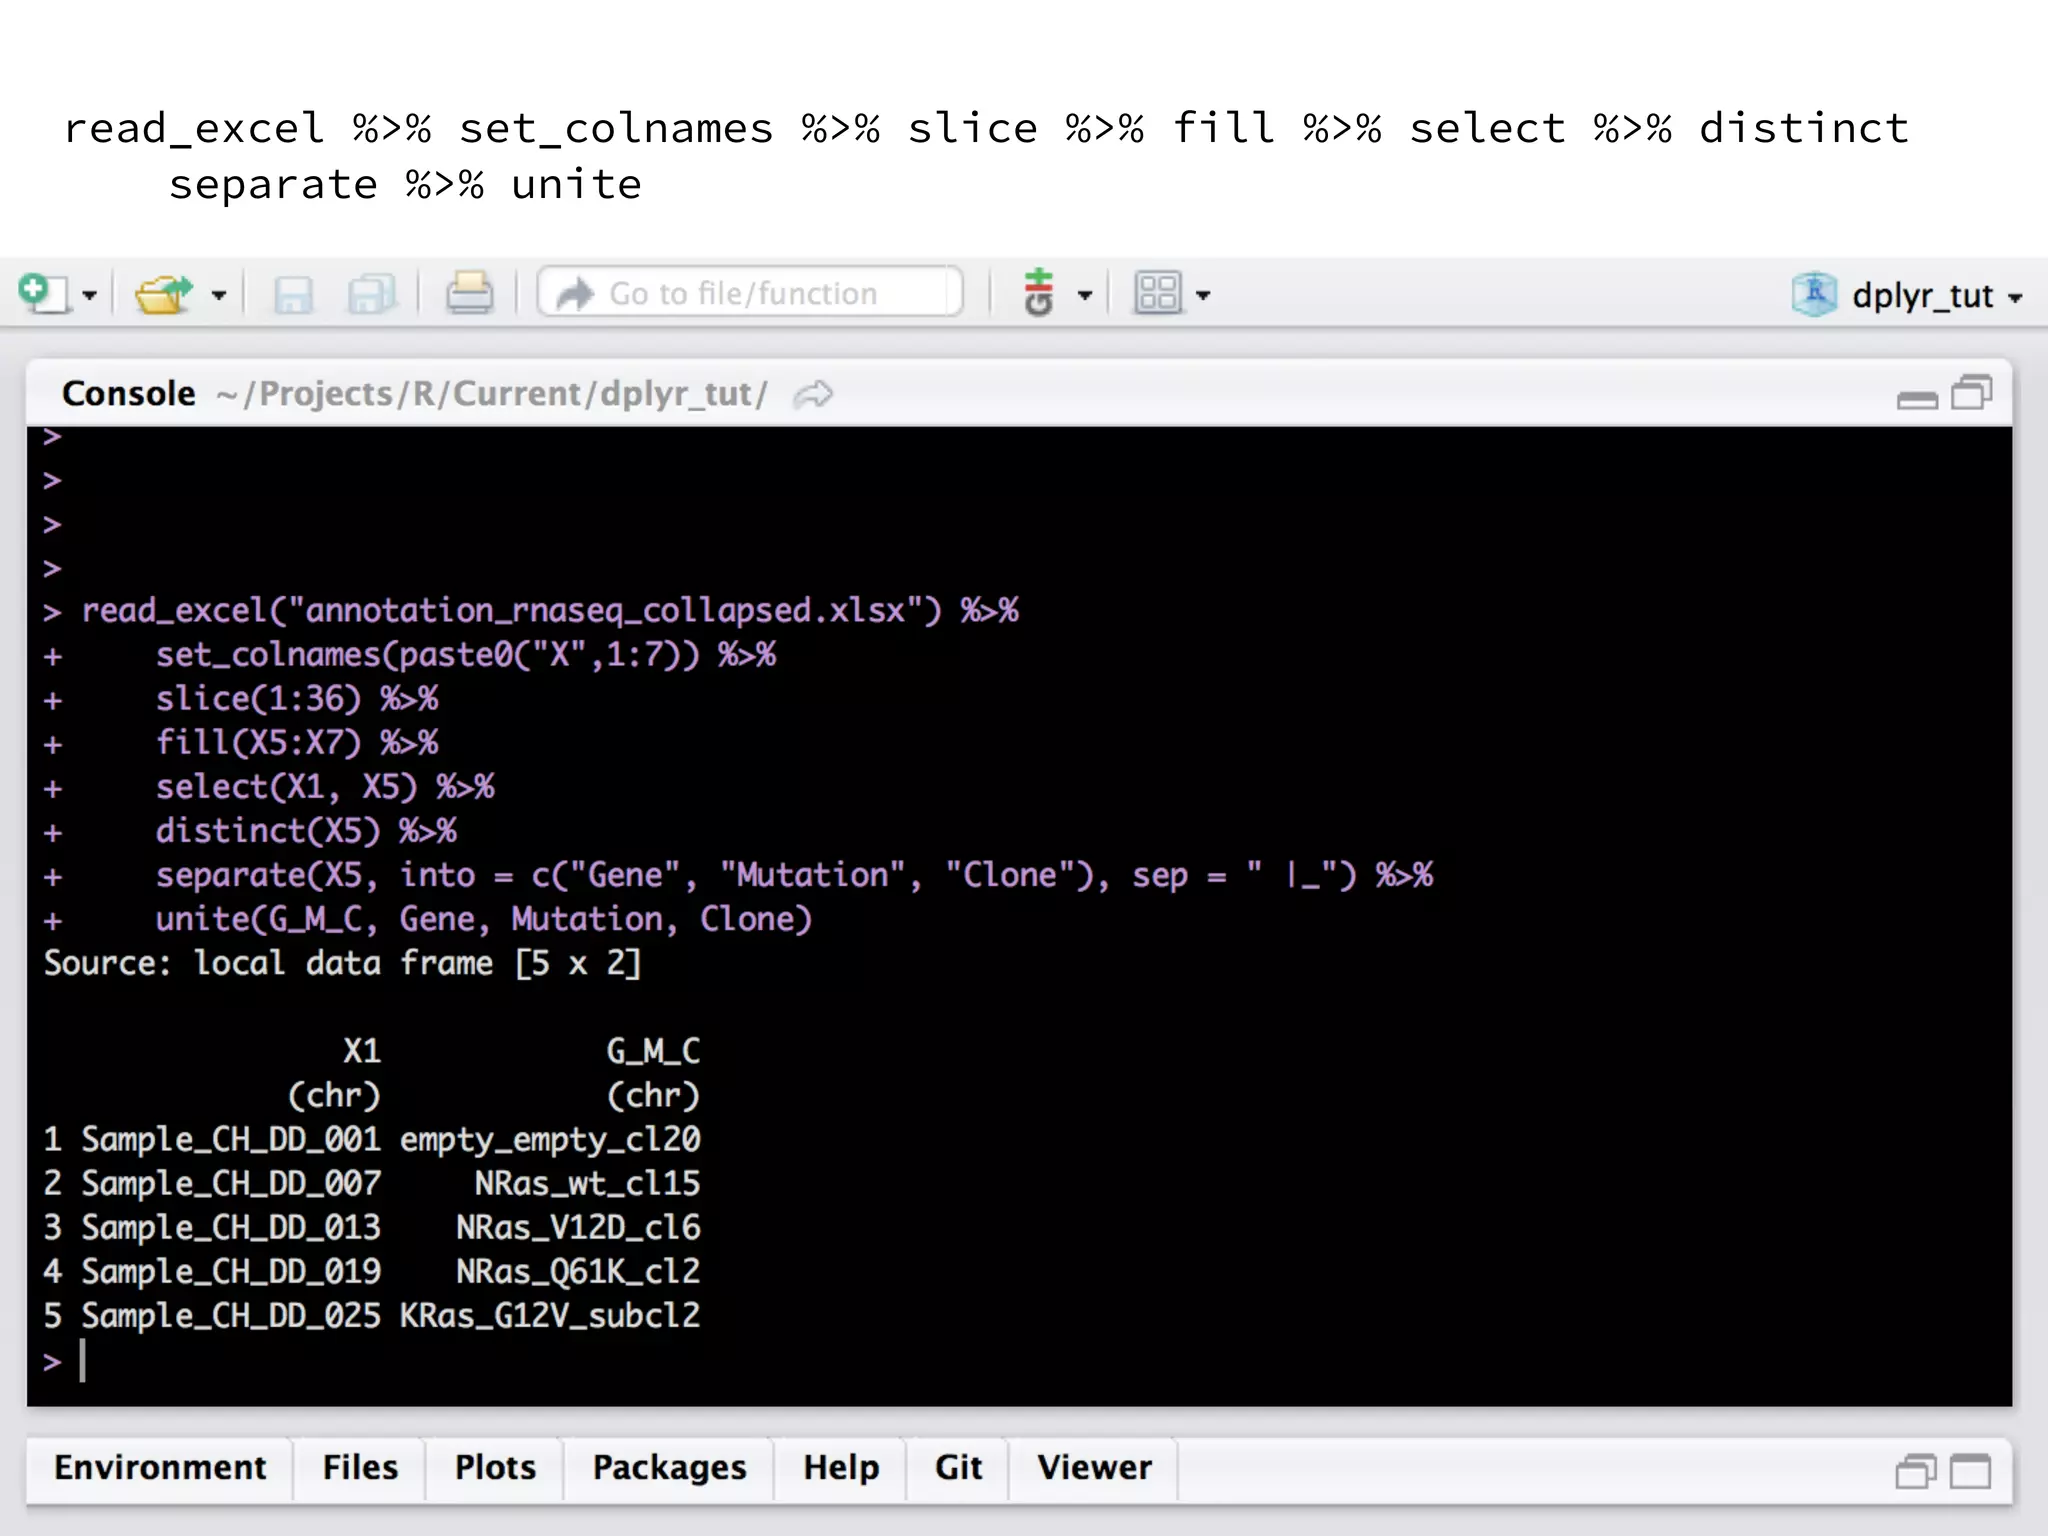Restore the bottom pane icon
Screen dimensions: 2048x1536
1915,1471
